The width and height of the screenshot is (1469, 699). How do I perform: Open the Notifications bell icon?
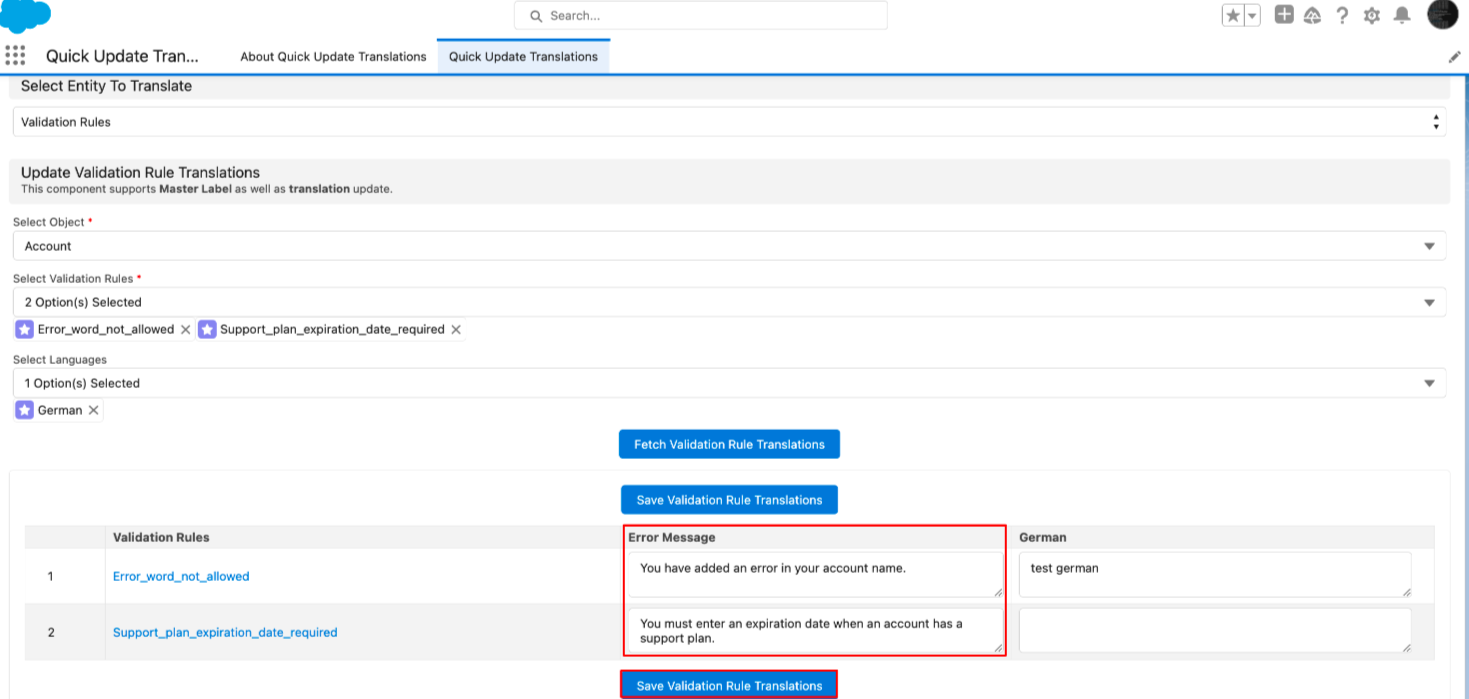(x=1402, y=15)
